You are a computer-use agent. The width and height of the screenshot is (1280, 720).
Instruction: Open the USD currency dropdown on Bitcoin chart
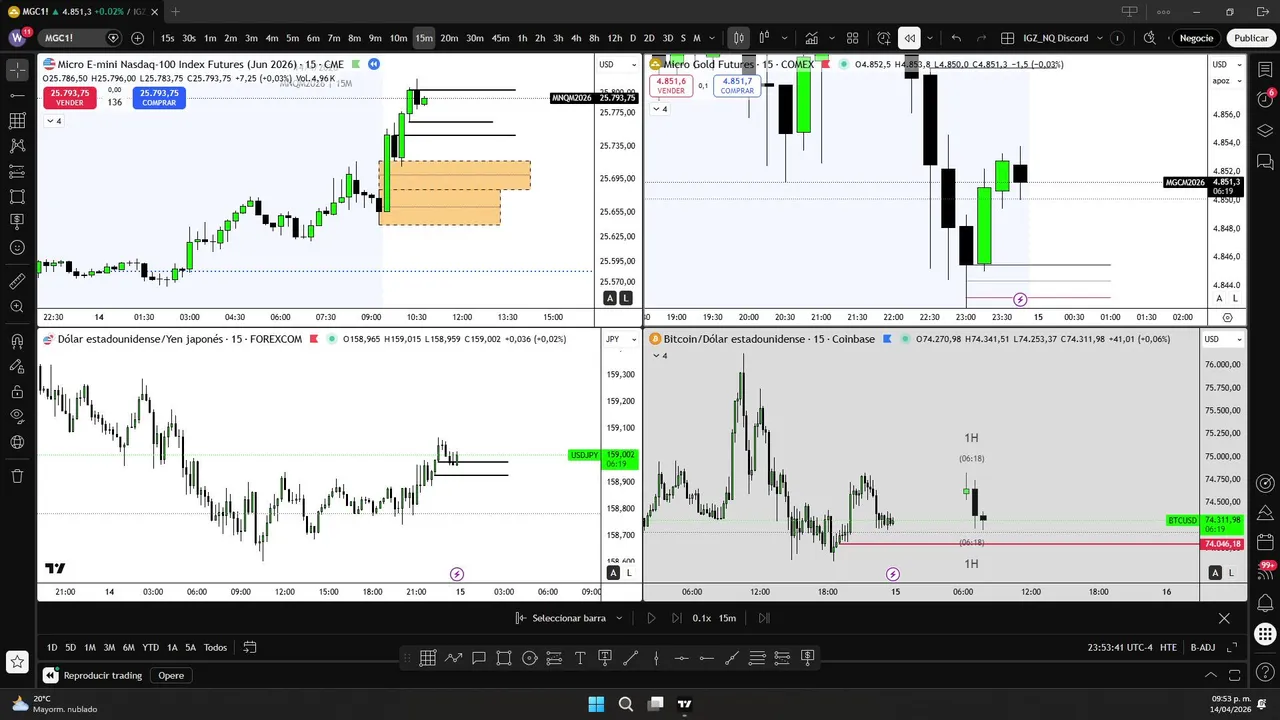point(1221,339)
